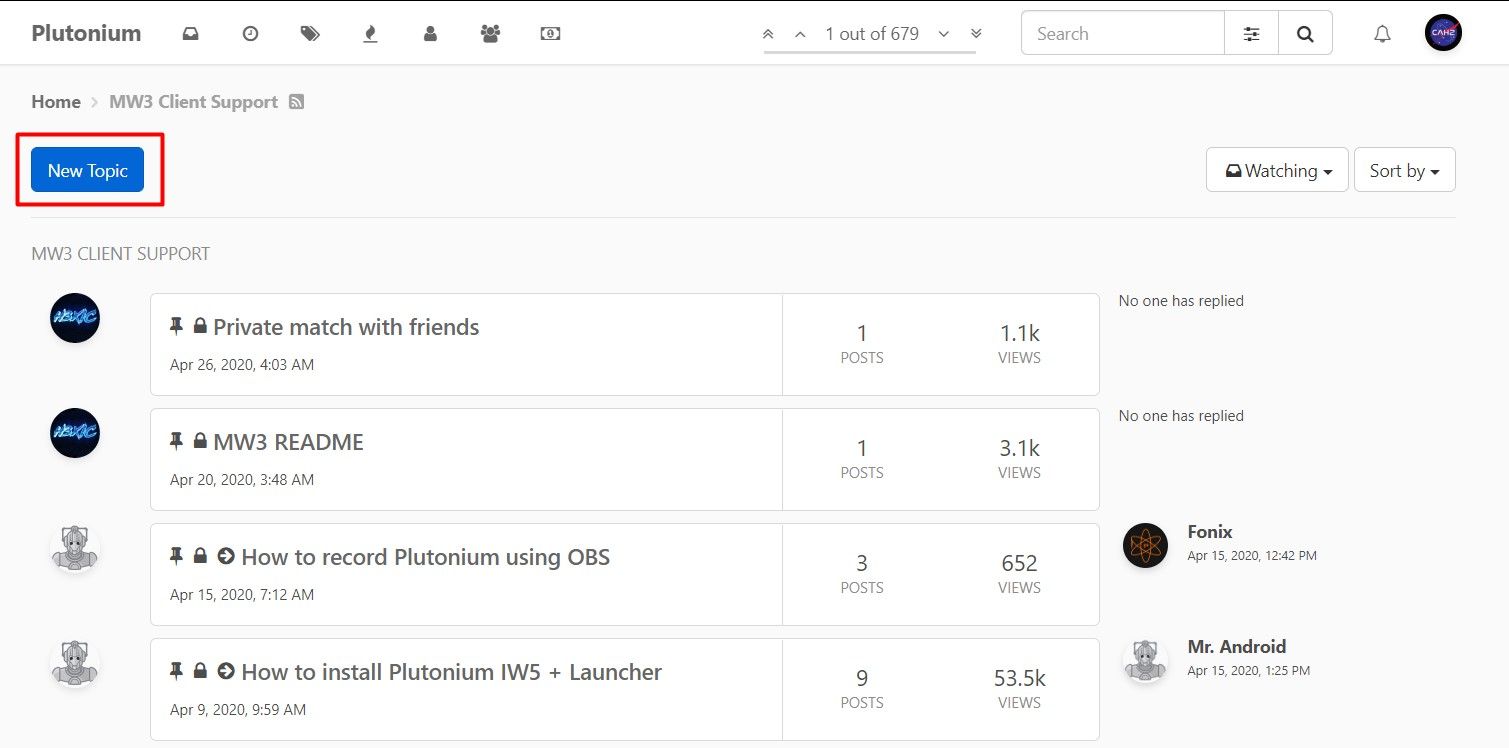Click Fonix's atom avatar

click(x=1145, y=545)
